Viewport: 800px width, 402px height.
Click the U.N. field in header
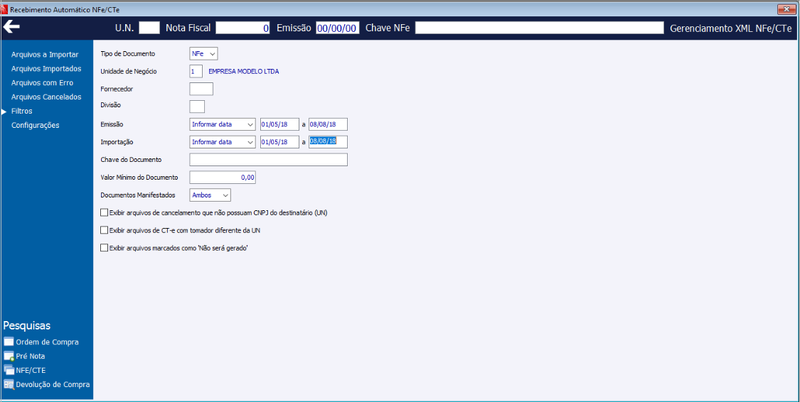(149, 28)
